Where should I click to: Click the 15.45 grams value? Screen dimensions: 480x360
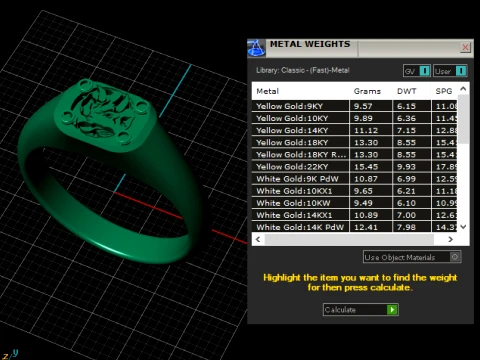(x=366, y=167)
